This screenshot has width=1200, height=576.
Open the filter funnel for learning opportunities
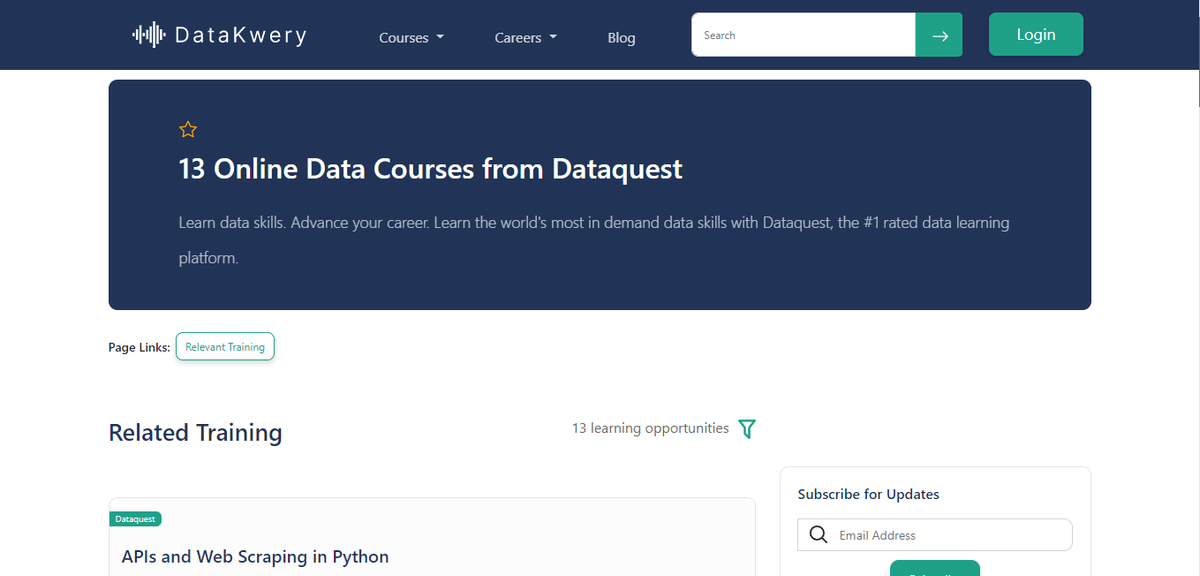point(747,429)
